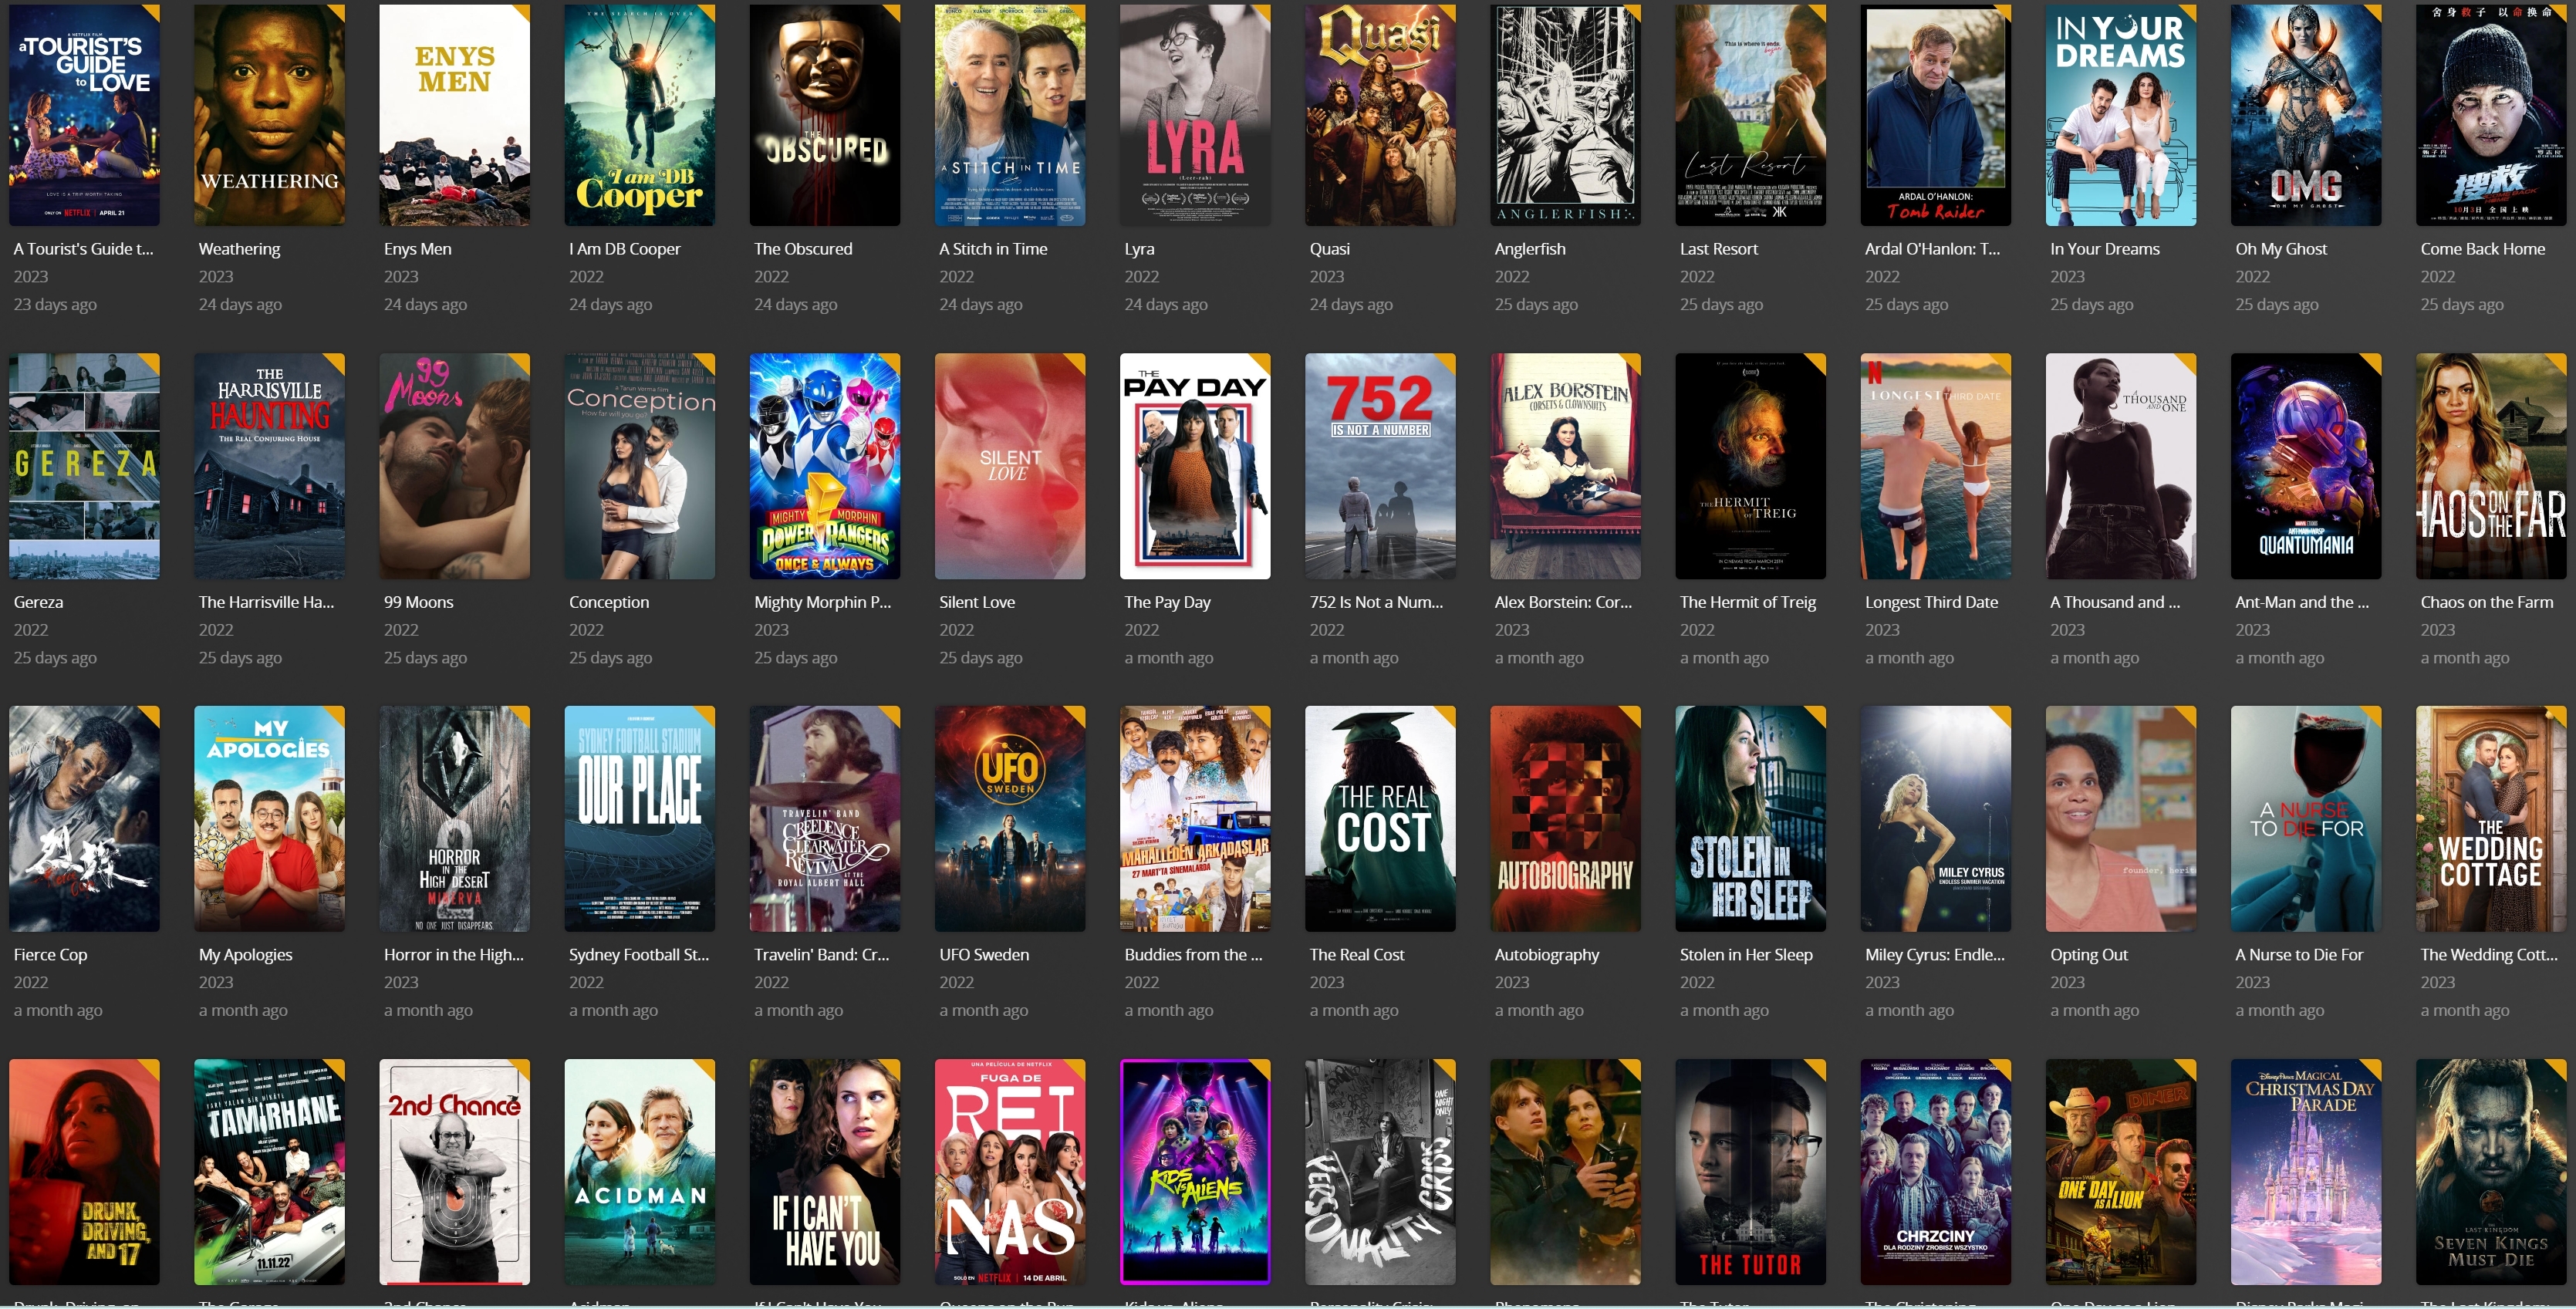Select the Last Resort poster
The height and width of the screenshot is (1309, 2576).
click(1751, 114)
